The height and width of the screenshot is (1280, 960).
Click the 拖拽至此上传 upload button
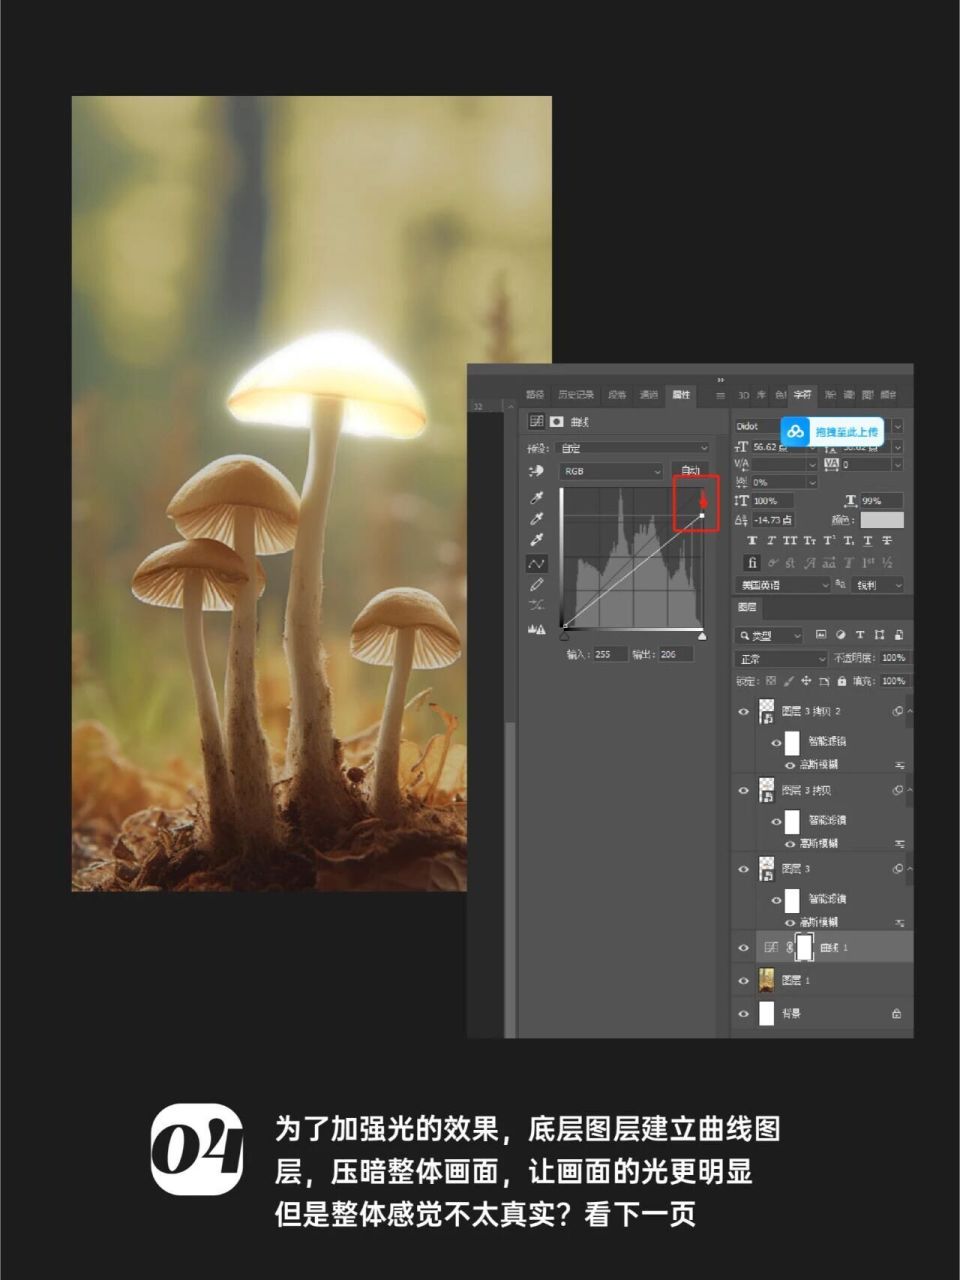(x=833, y=431)
